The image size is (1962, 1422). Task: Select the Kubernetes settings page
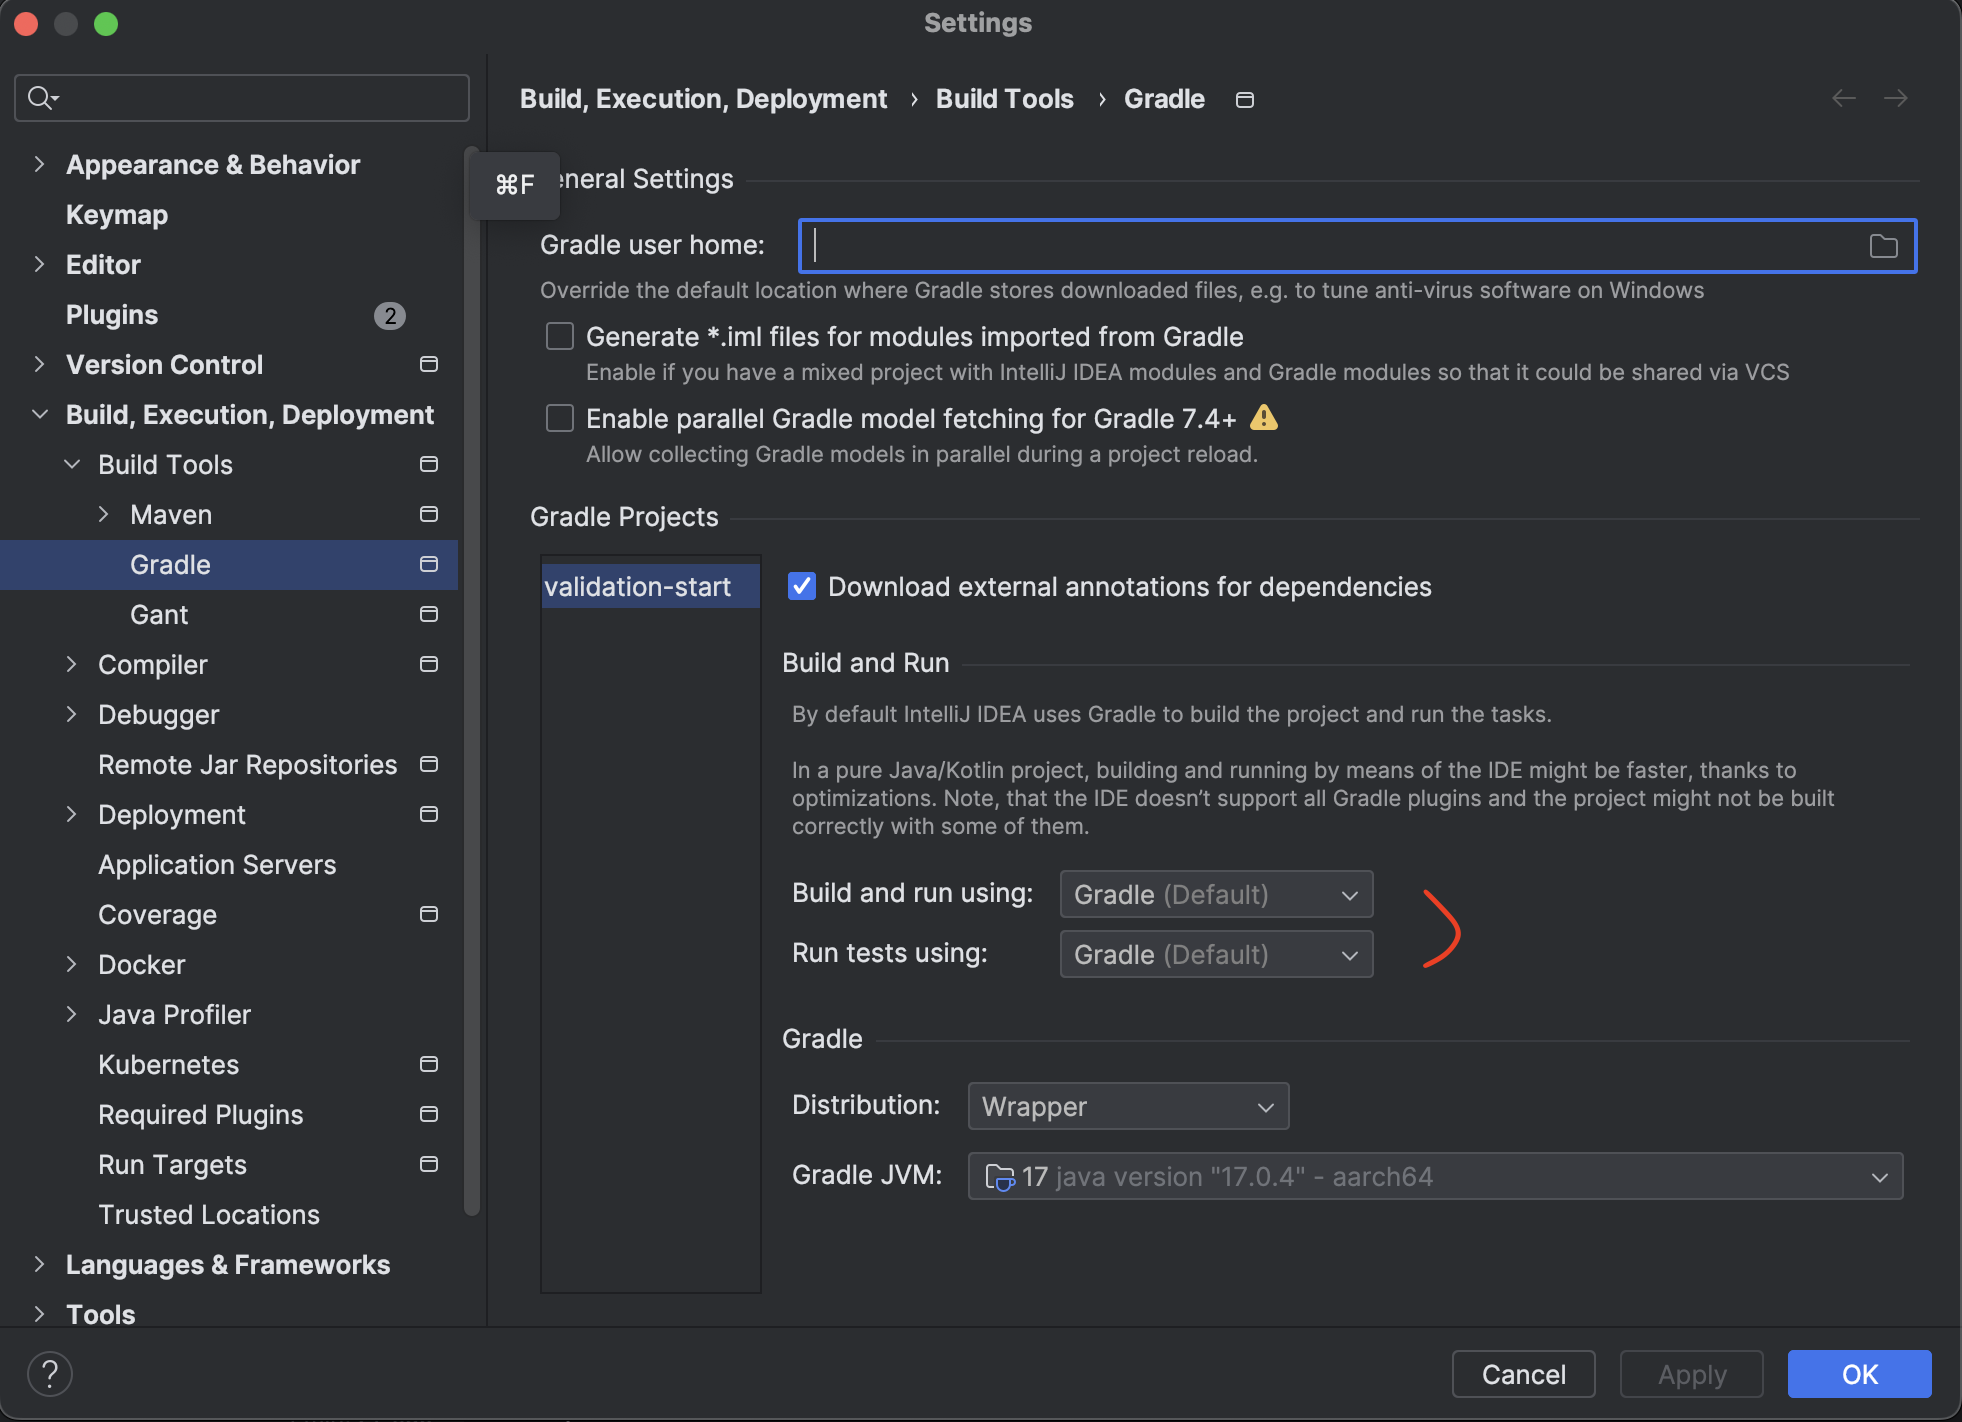point(169,1065)
